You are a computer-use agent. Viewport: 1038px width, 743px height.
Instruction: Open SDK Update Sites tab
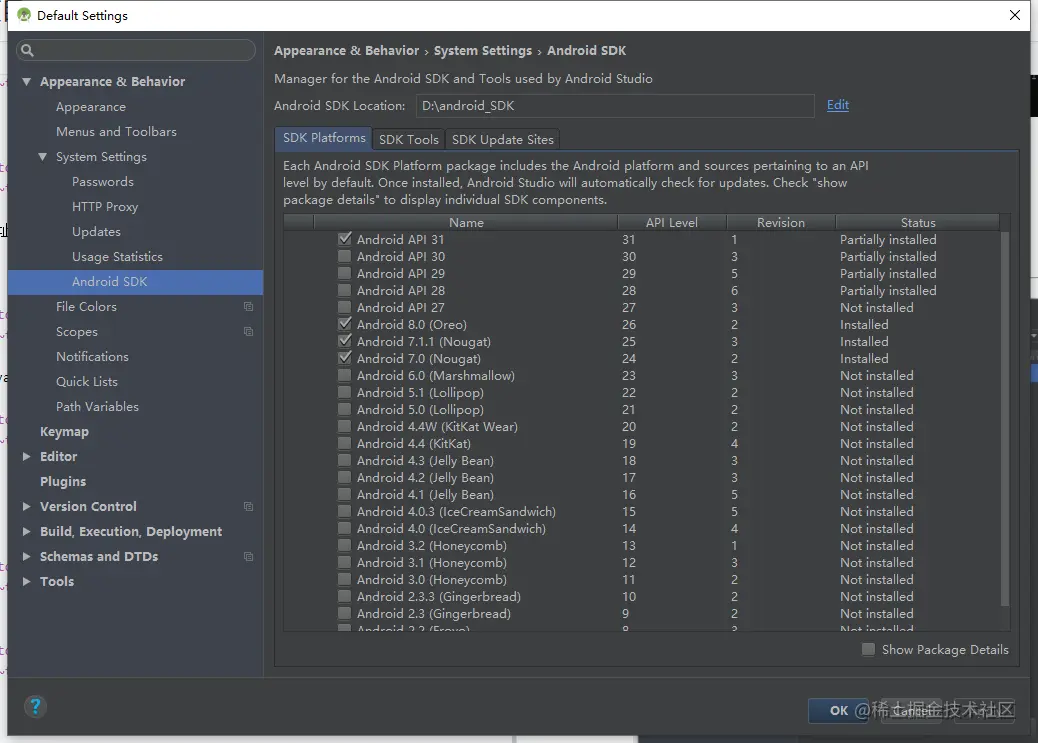(502, 140)
